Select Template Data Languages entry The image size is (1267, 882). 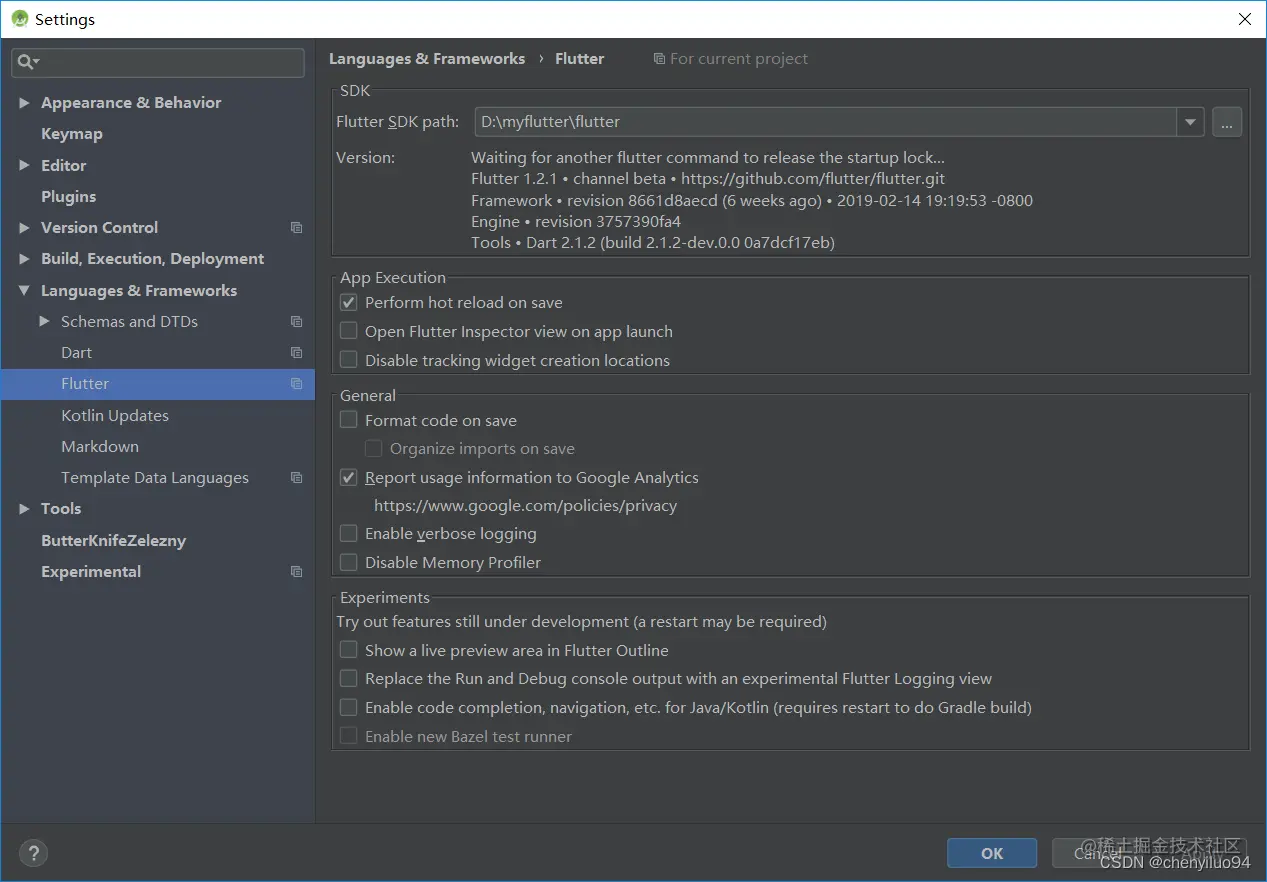pyautogui.click(x=157, y=478)
